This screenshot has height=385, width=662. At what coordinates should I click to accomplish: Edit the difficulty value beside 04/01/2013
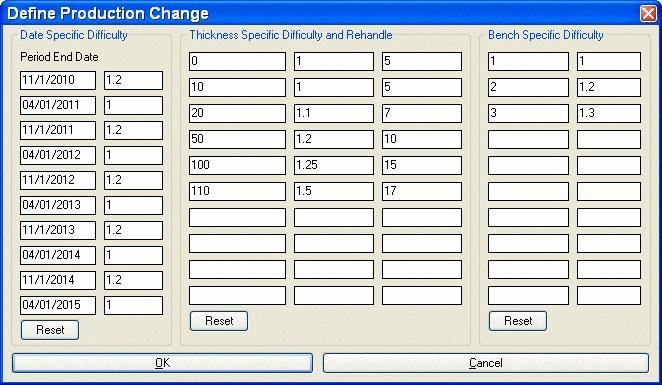point(133,205)
